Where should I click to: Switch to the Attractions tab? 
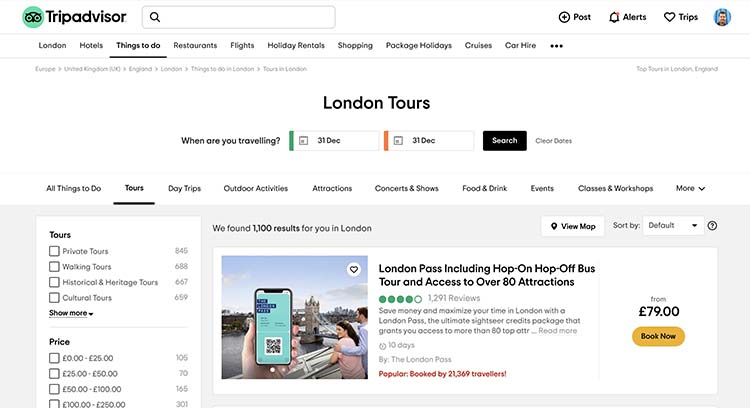coord(332,188)
